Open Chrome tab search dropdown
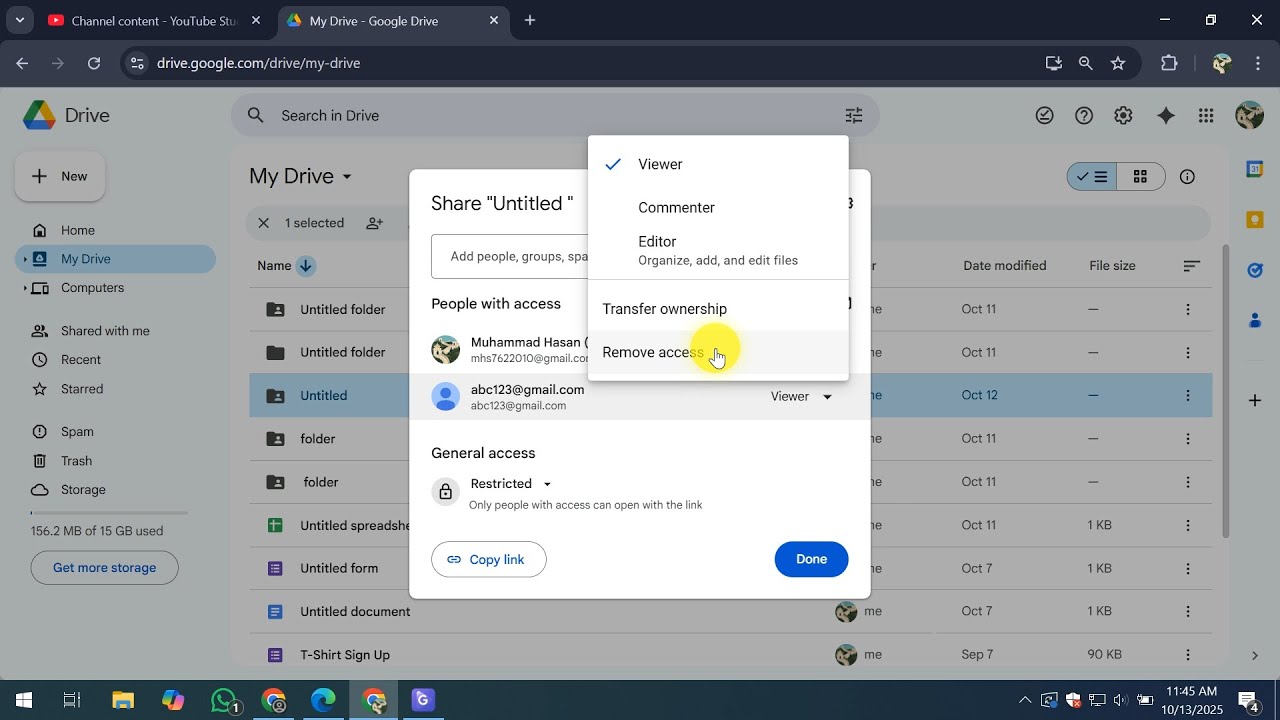The width and height of the screenshot is (1280, 720). coord(19,20)
